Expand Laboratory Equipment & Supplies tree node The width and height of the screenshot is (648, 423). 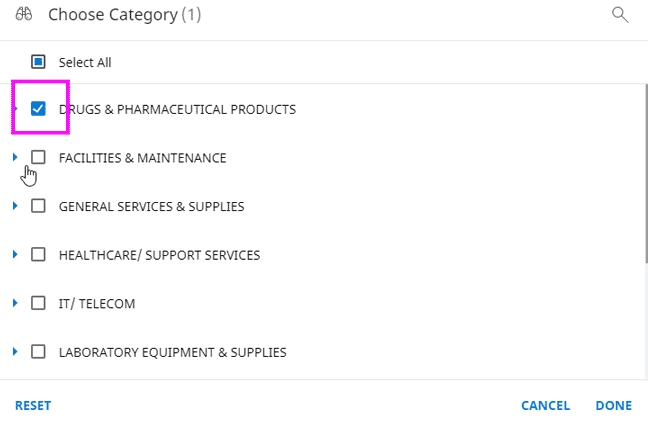tap(15, 352)
